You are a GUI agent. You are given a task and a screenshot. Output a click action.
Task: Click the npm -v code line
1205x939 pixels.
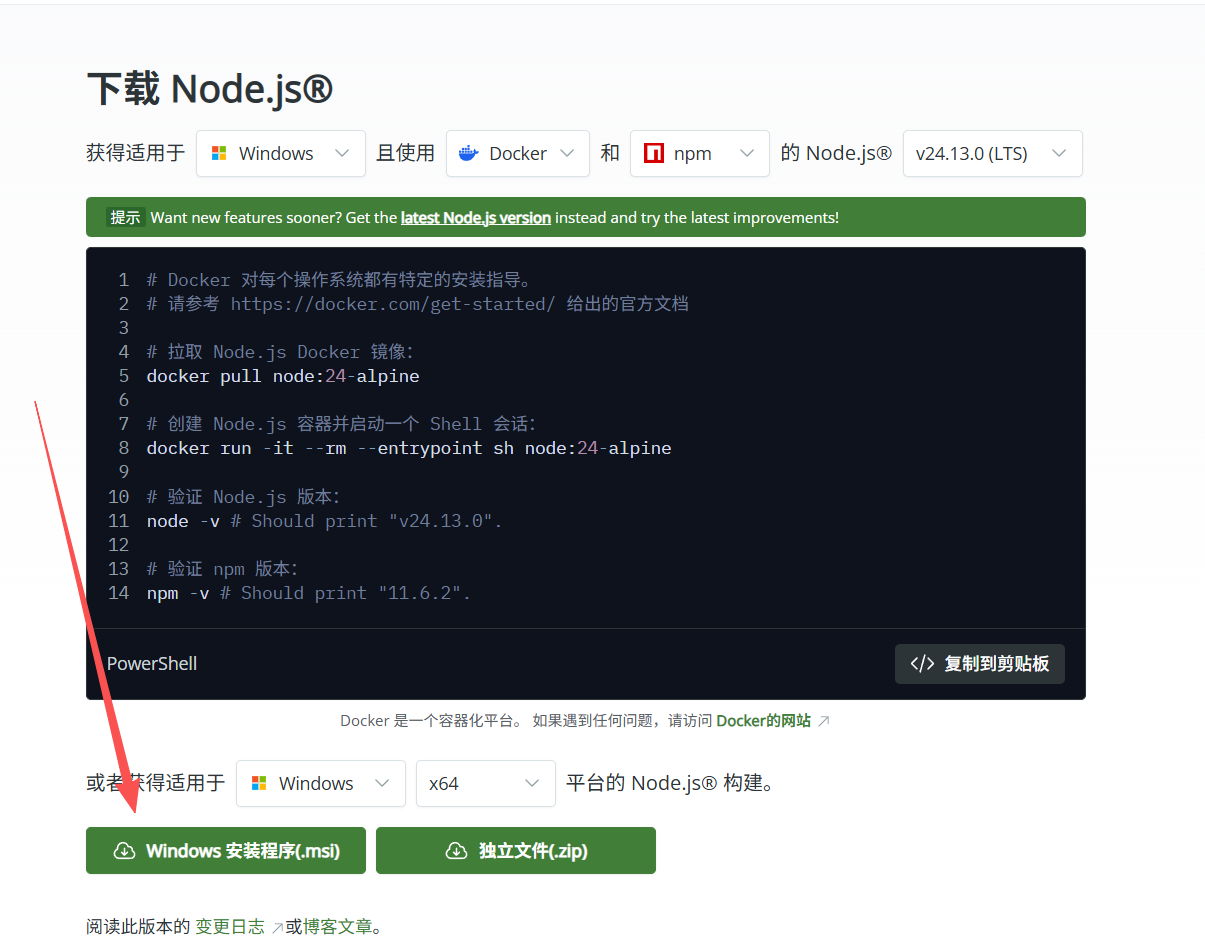tap(308, 593)
